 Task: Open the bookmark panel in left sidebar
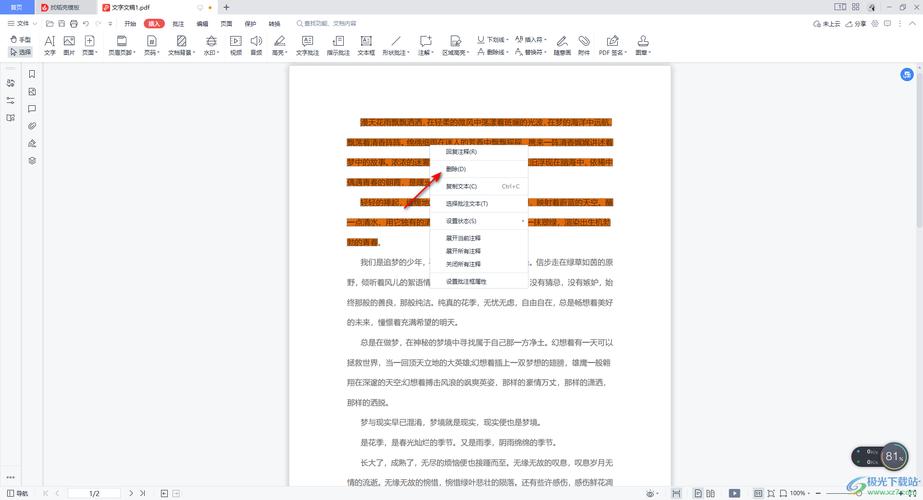tap(32, 74)
